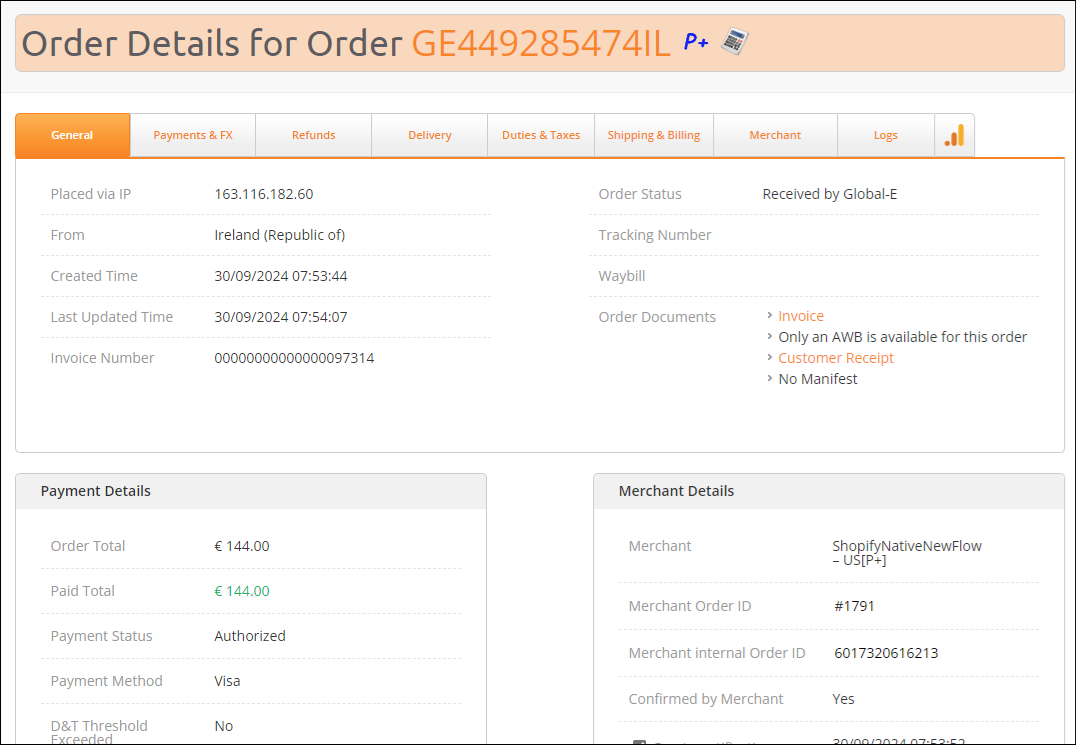Open the Invoice document link

pyautogui.click(x=801, y=316)
